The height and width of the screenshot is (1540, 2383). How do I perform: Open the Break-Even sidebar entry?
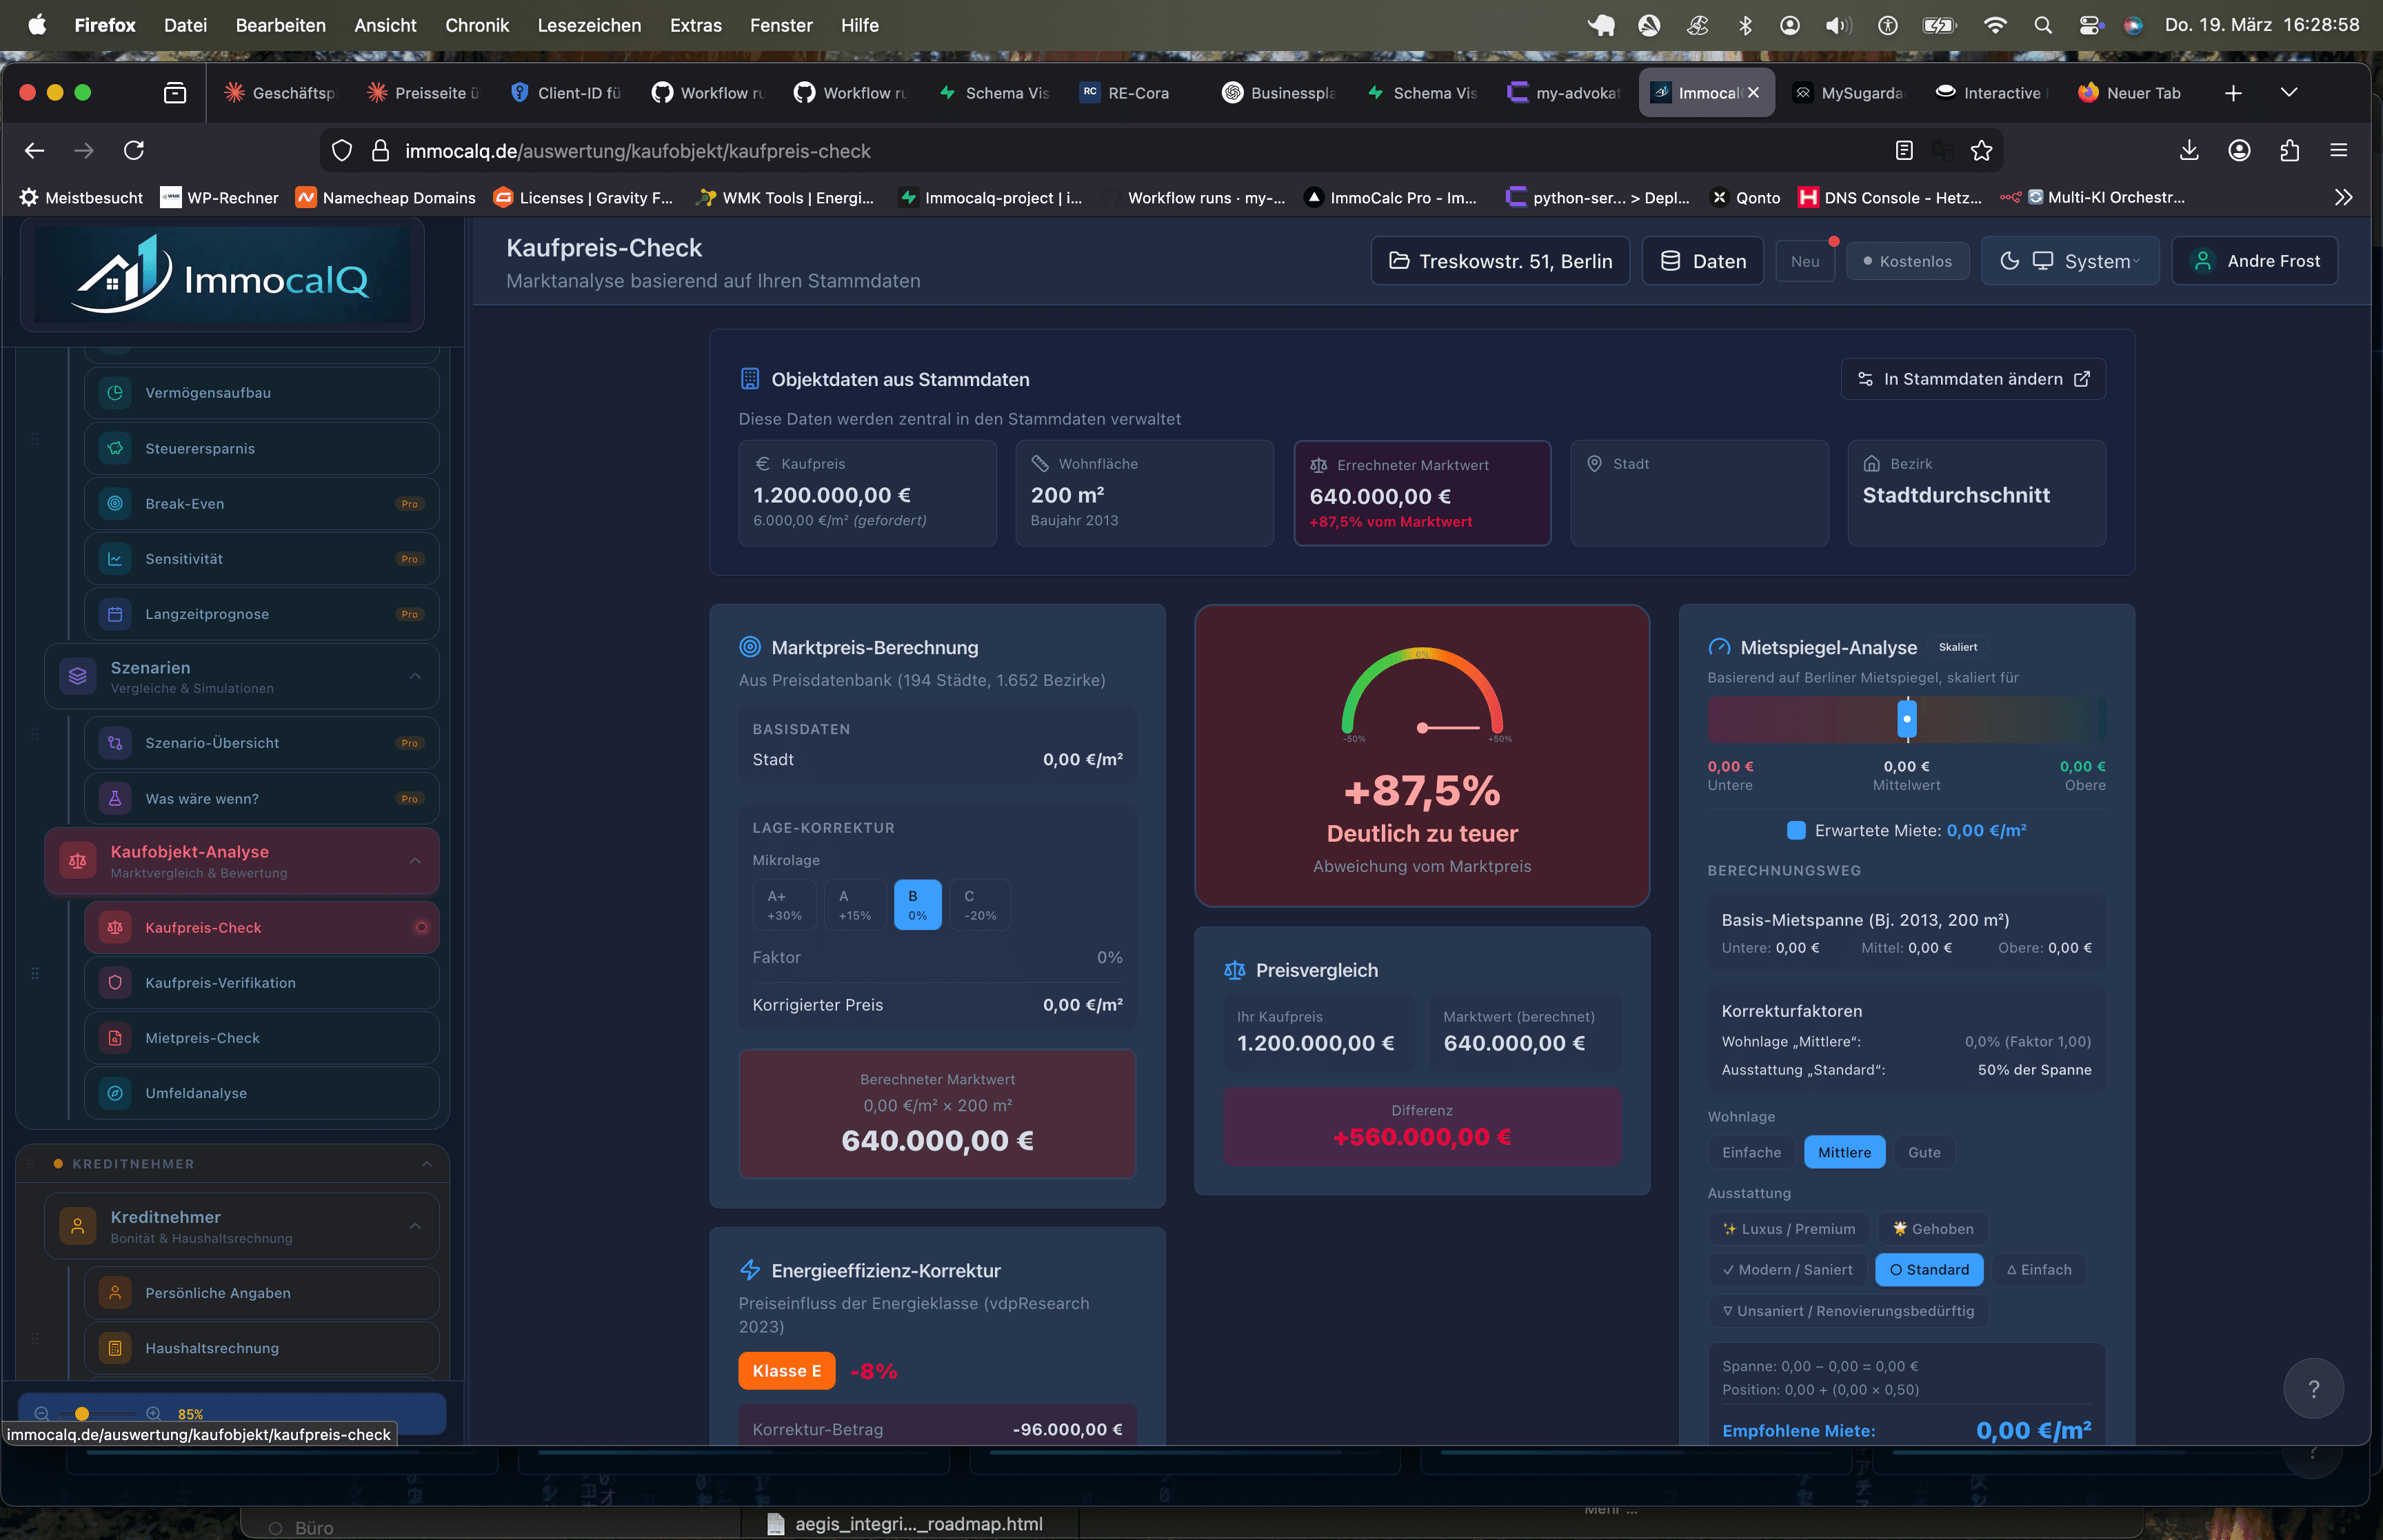tap(262, 504)
